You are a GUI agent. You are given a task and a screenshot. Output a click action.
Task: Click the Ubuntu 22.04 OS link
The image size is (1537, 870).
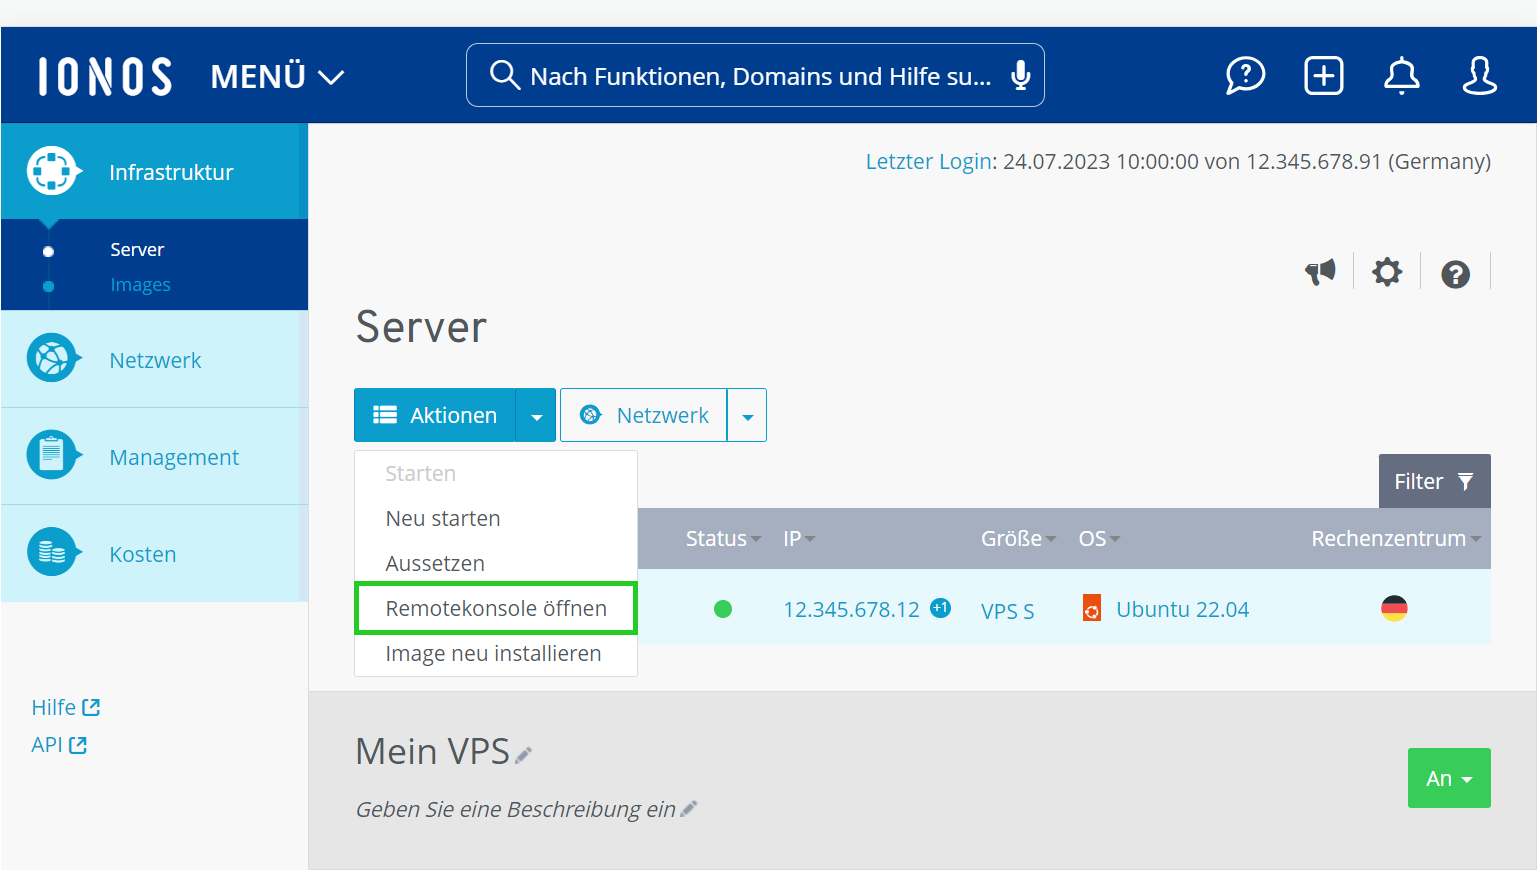[1182, 609]
